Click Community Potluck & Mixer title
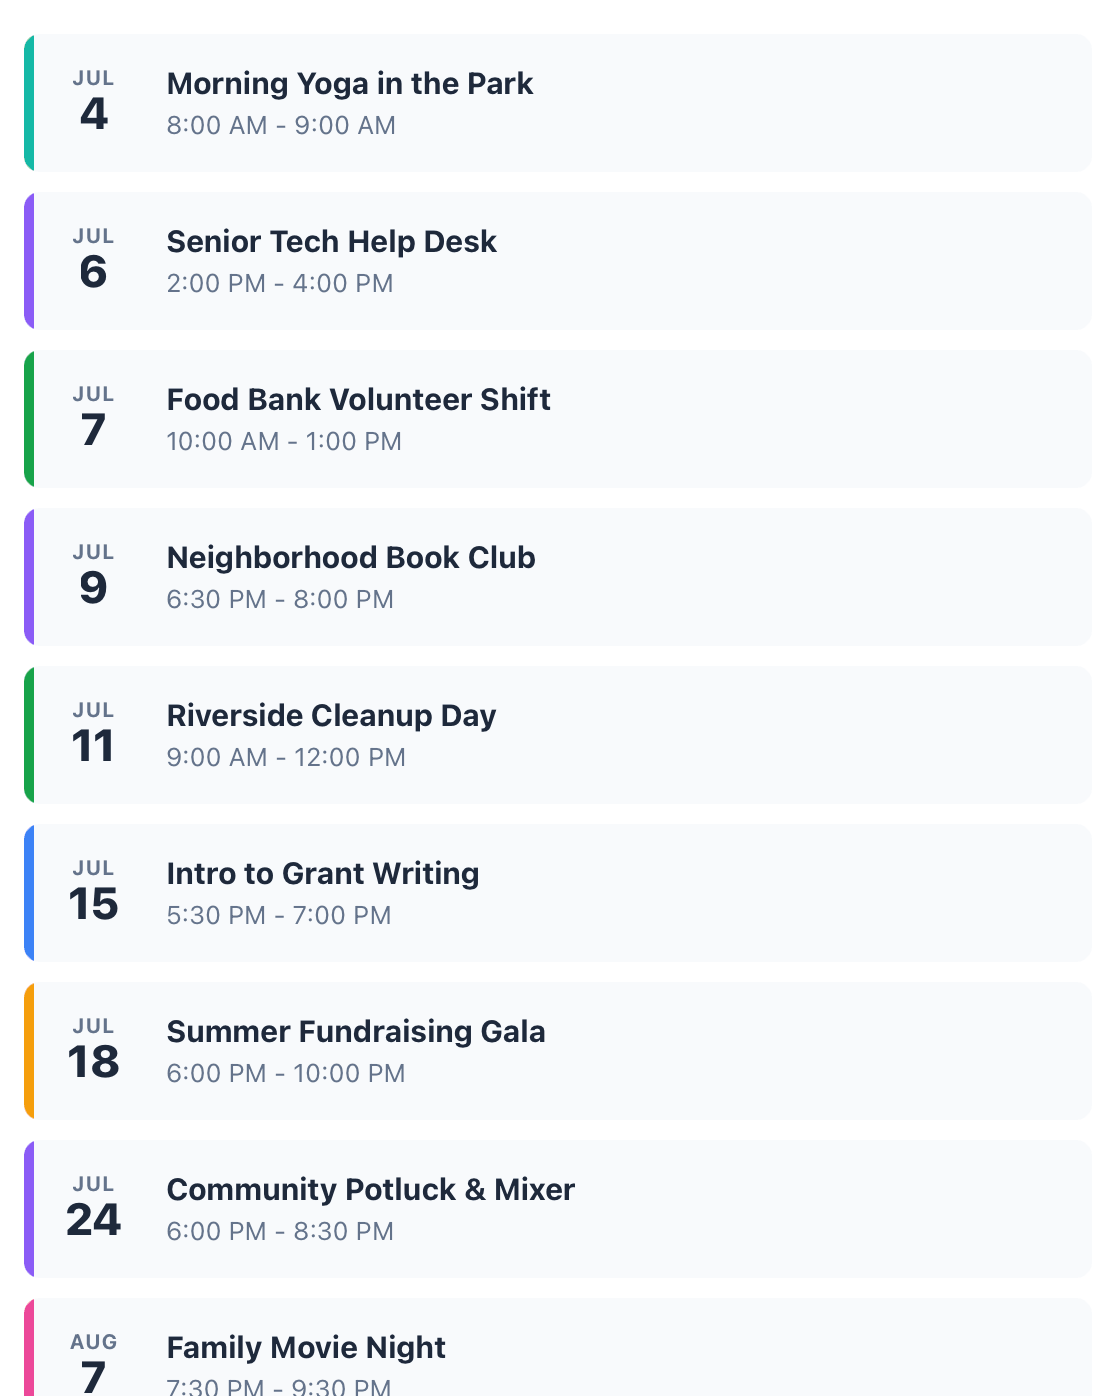 (x=371, y=1189)
